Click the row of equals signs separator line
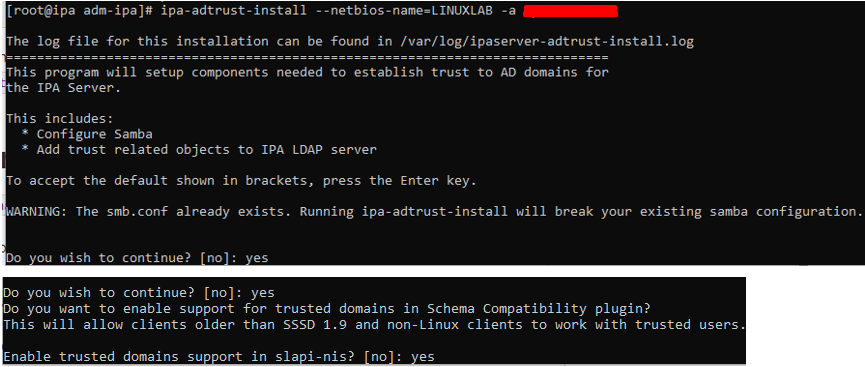 (307, 57)
